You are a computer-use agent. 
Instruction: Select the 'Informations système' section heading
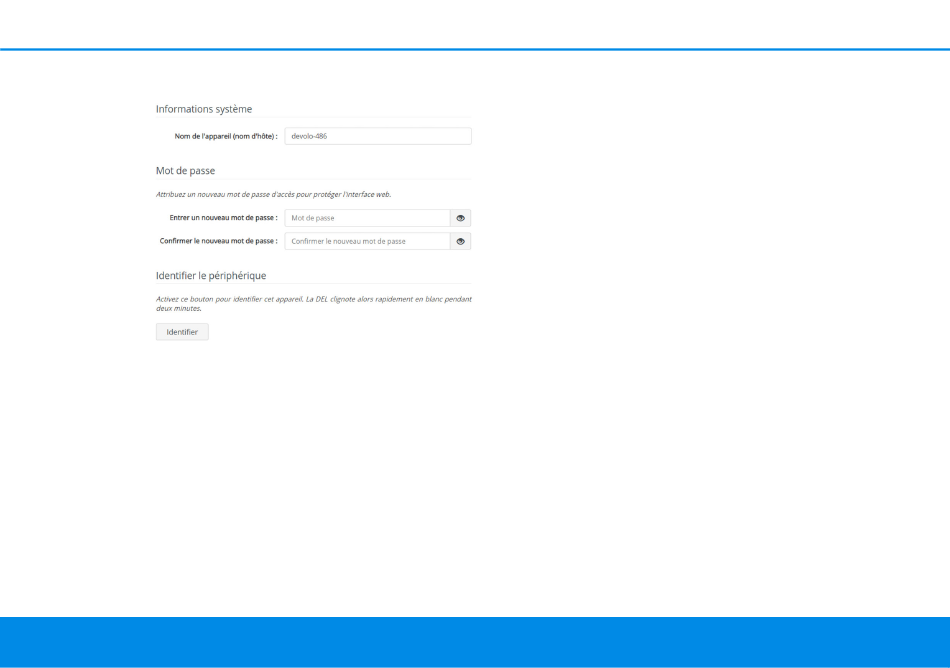(204, 109)
